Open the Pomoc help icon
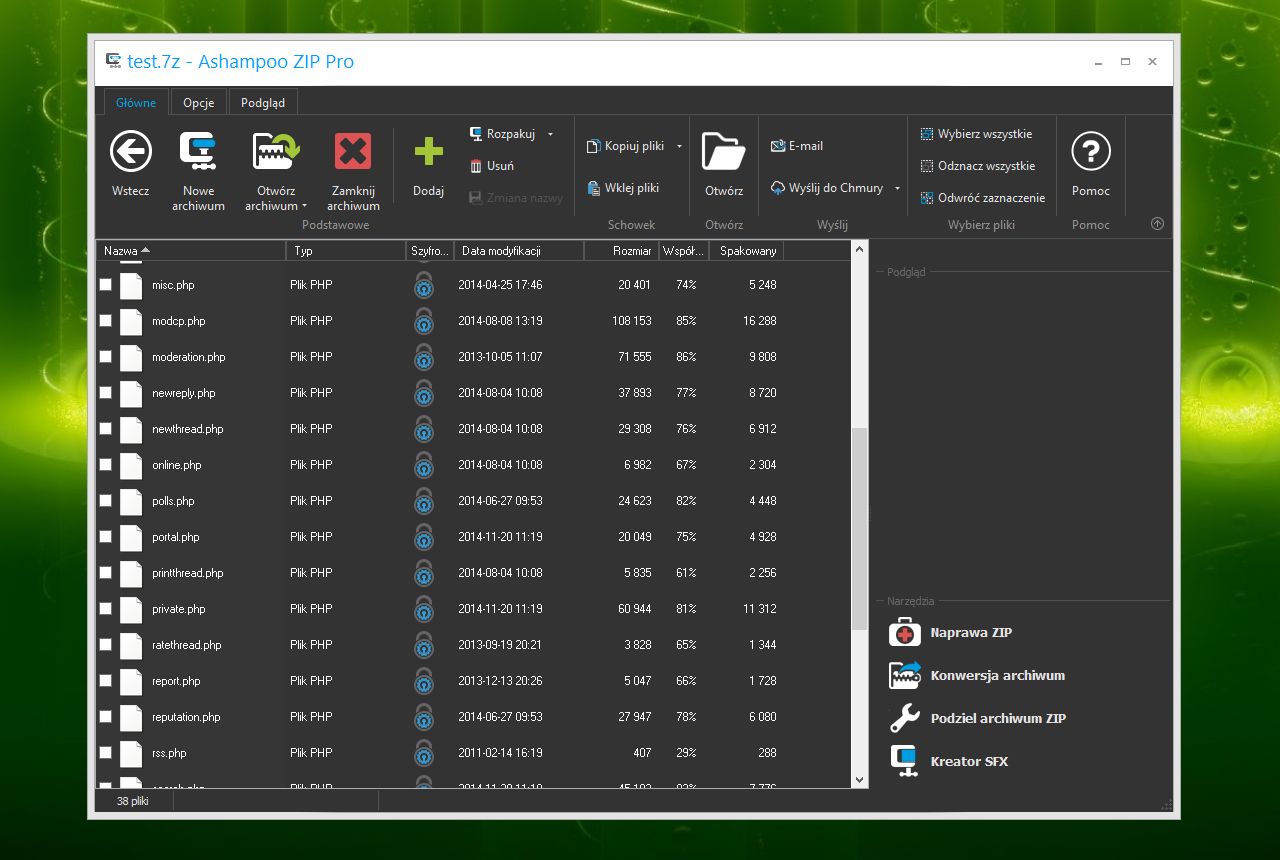The image size is (1280, 860). (x=1090, y=152)
